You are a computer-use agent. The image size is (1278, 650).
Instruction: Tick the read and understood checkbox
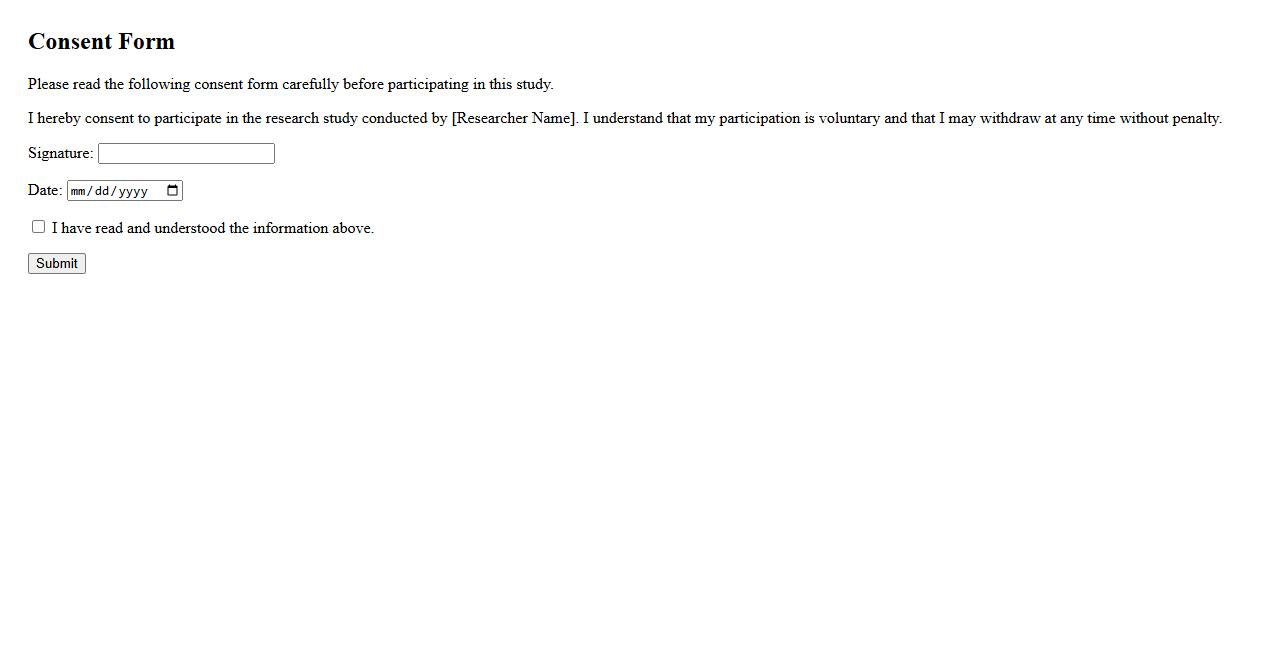click(38, 227)
